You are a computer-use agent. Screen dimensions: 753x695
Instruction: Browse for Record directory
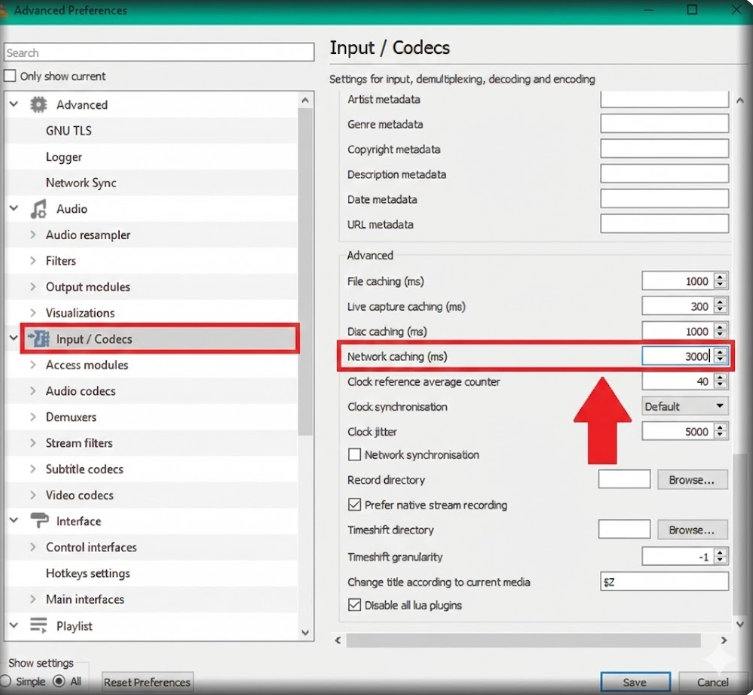[x=692, y=479]
